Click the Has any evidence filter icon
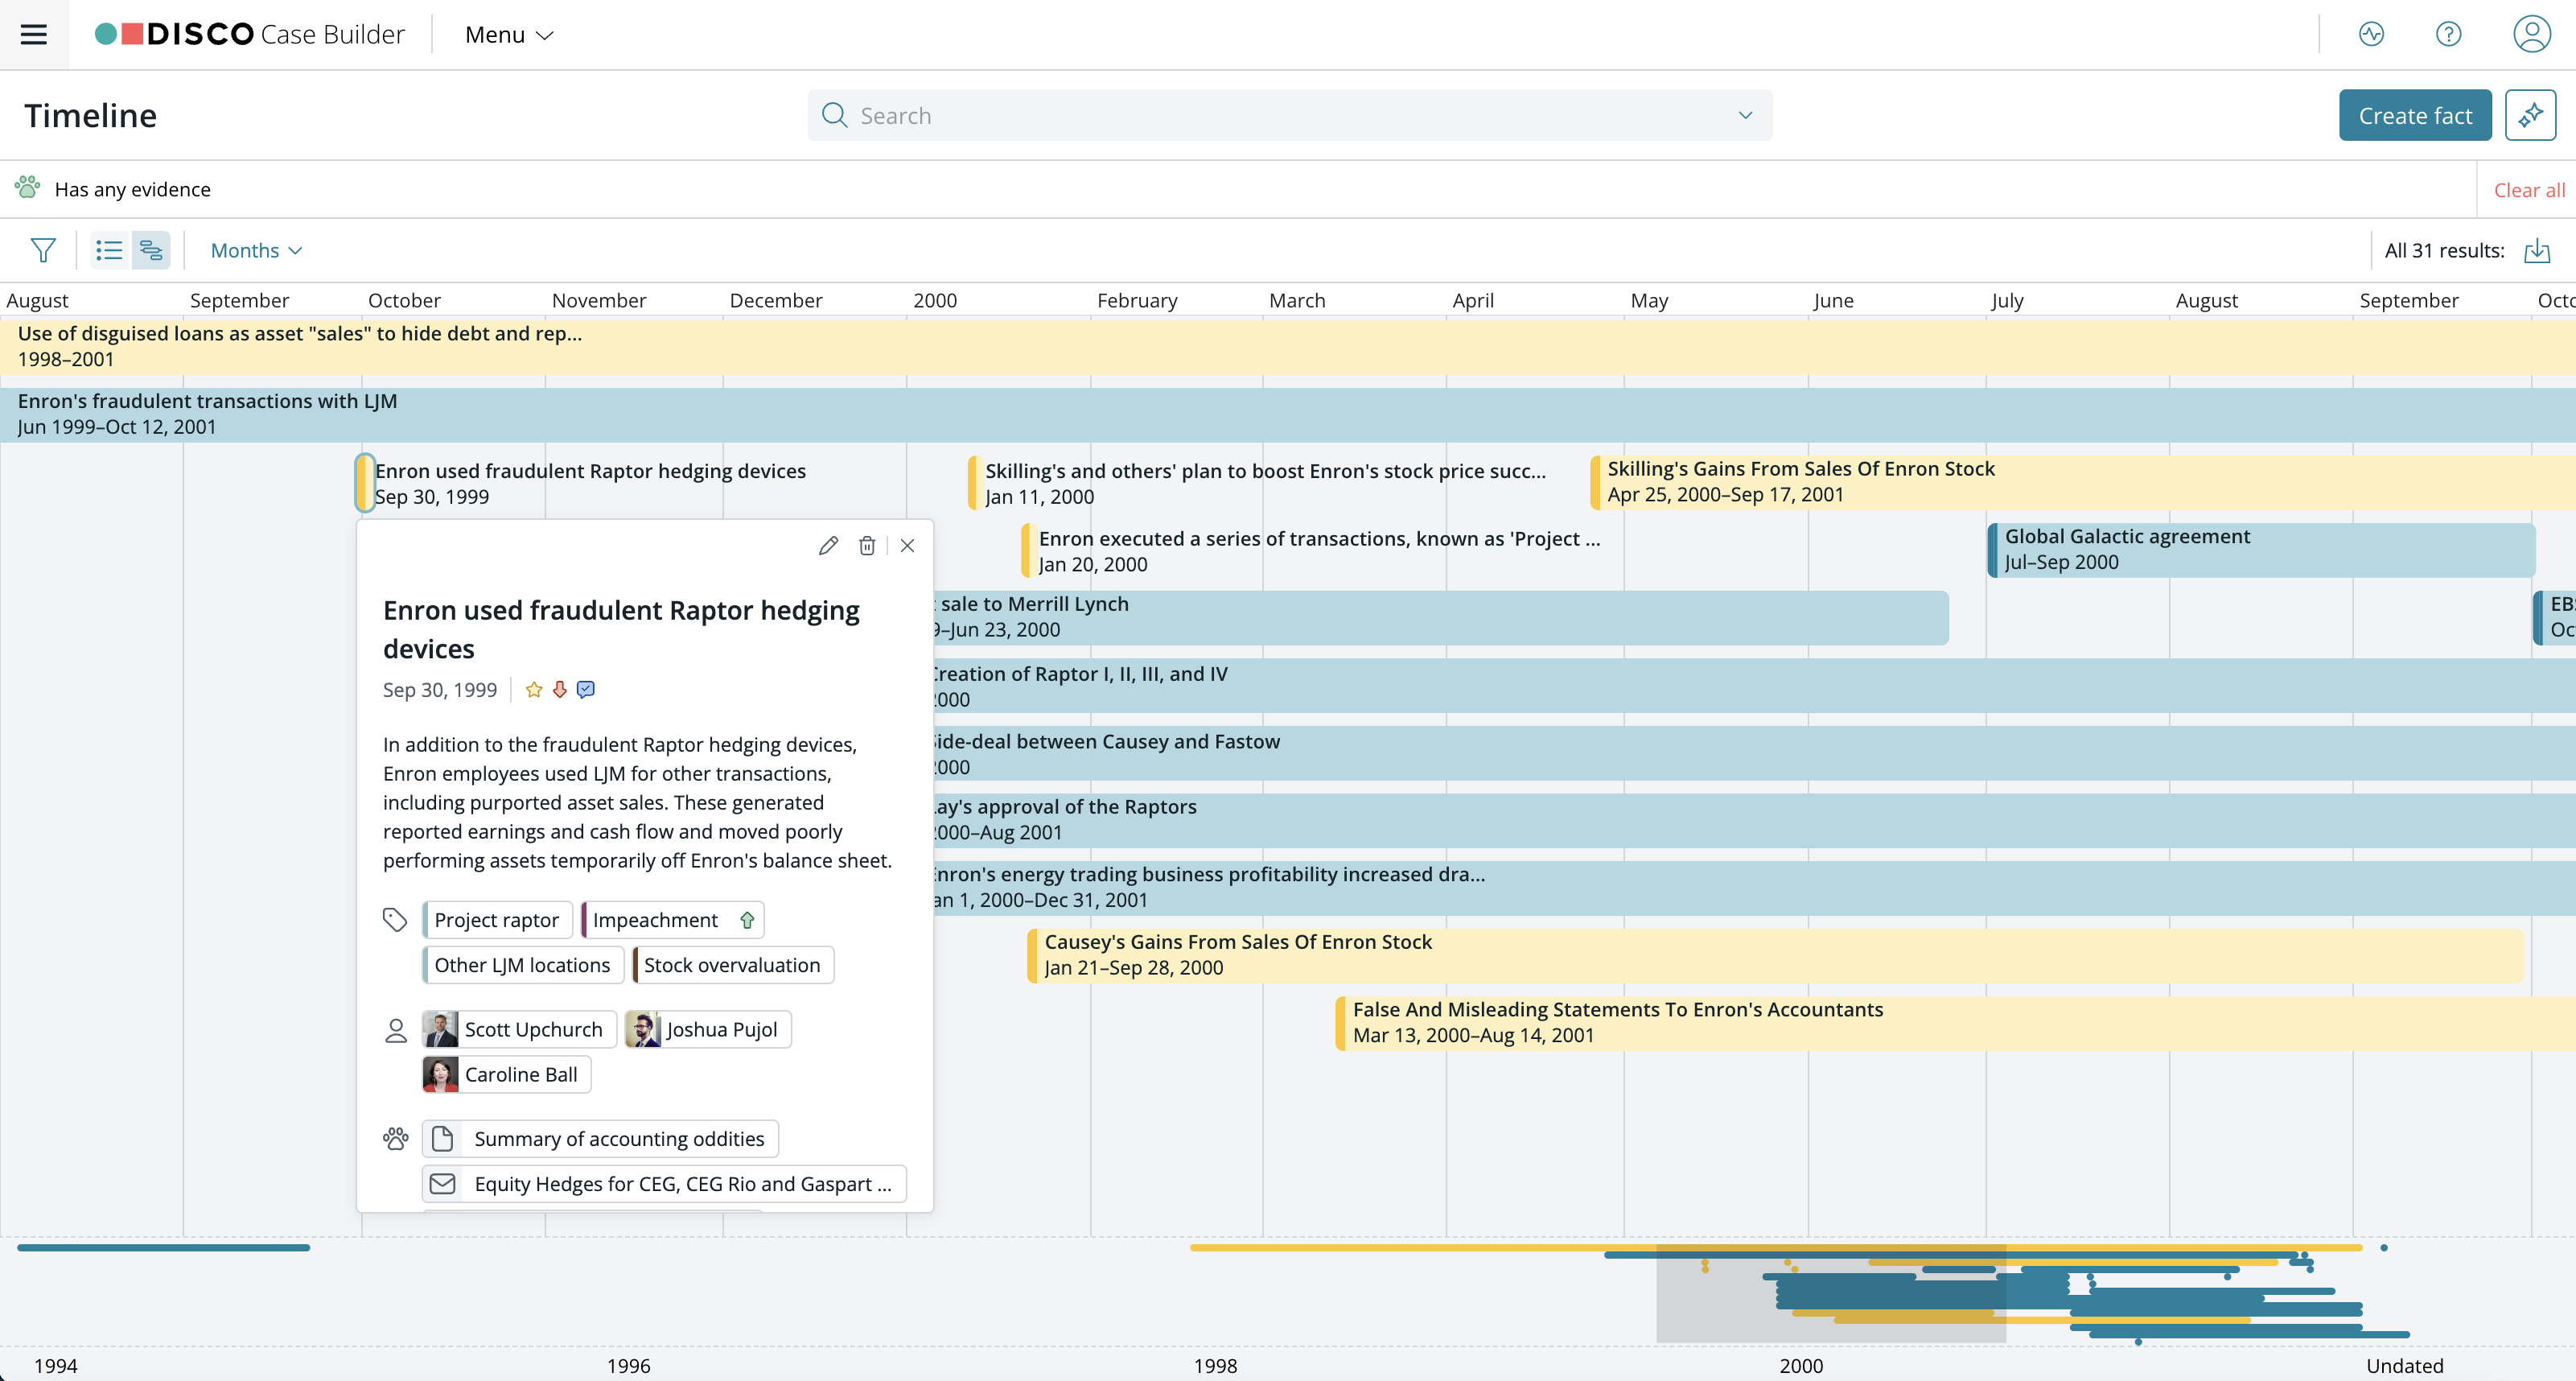Image resolution: width=2576 pixels, height=1381 pixels. tap(27, 187)
